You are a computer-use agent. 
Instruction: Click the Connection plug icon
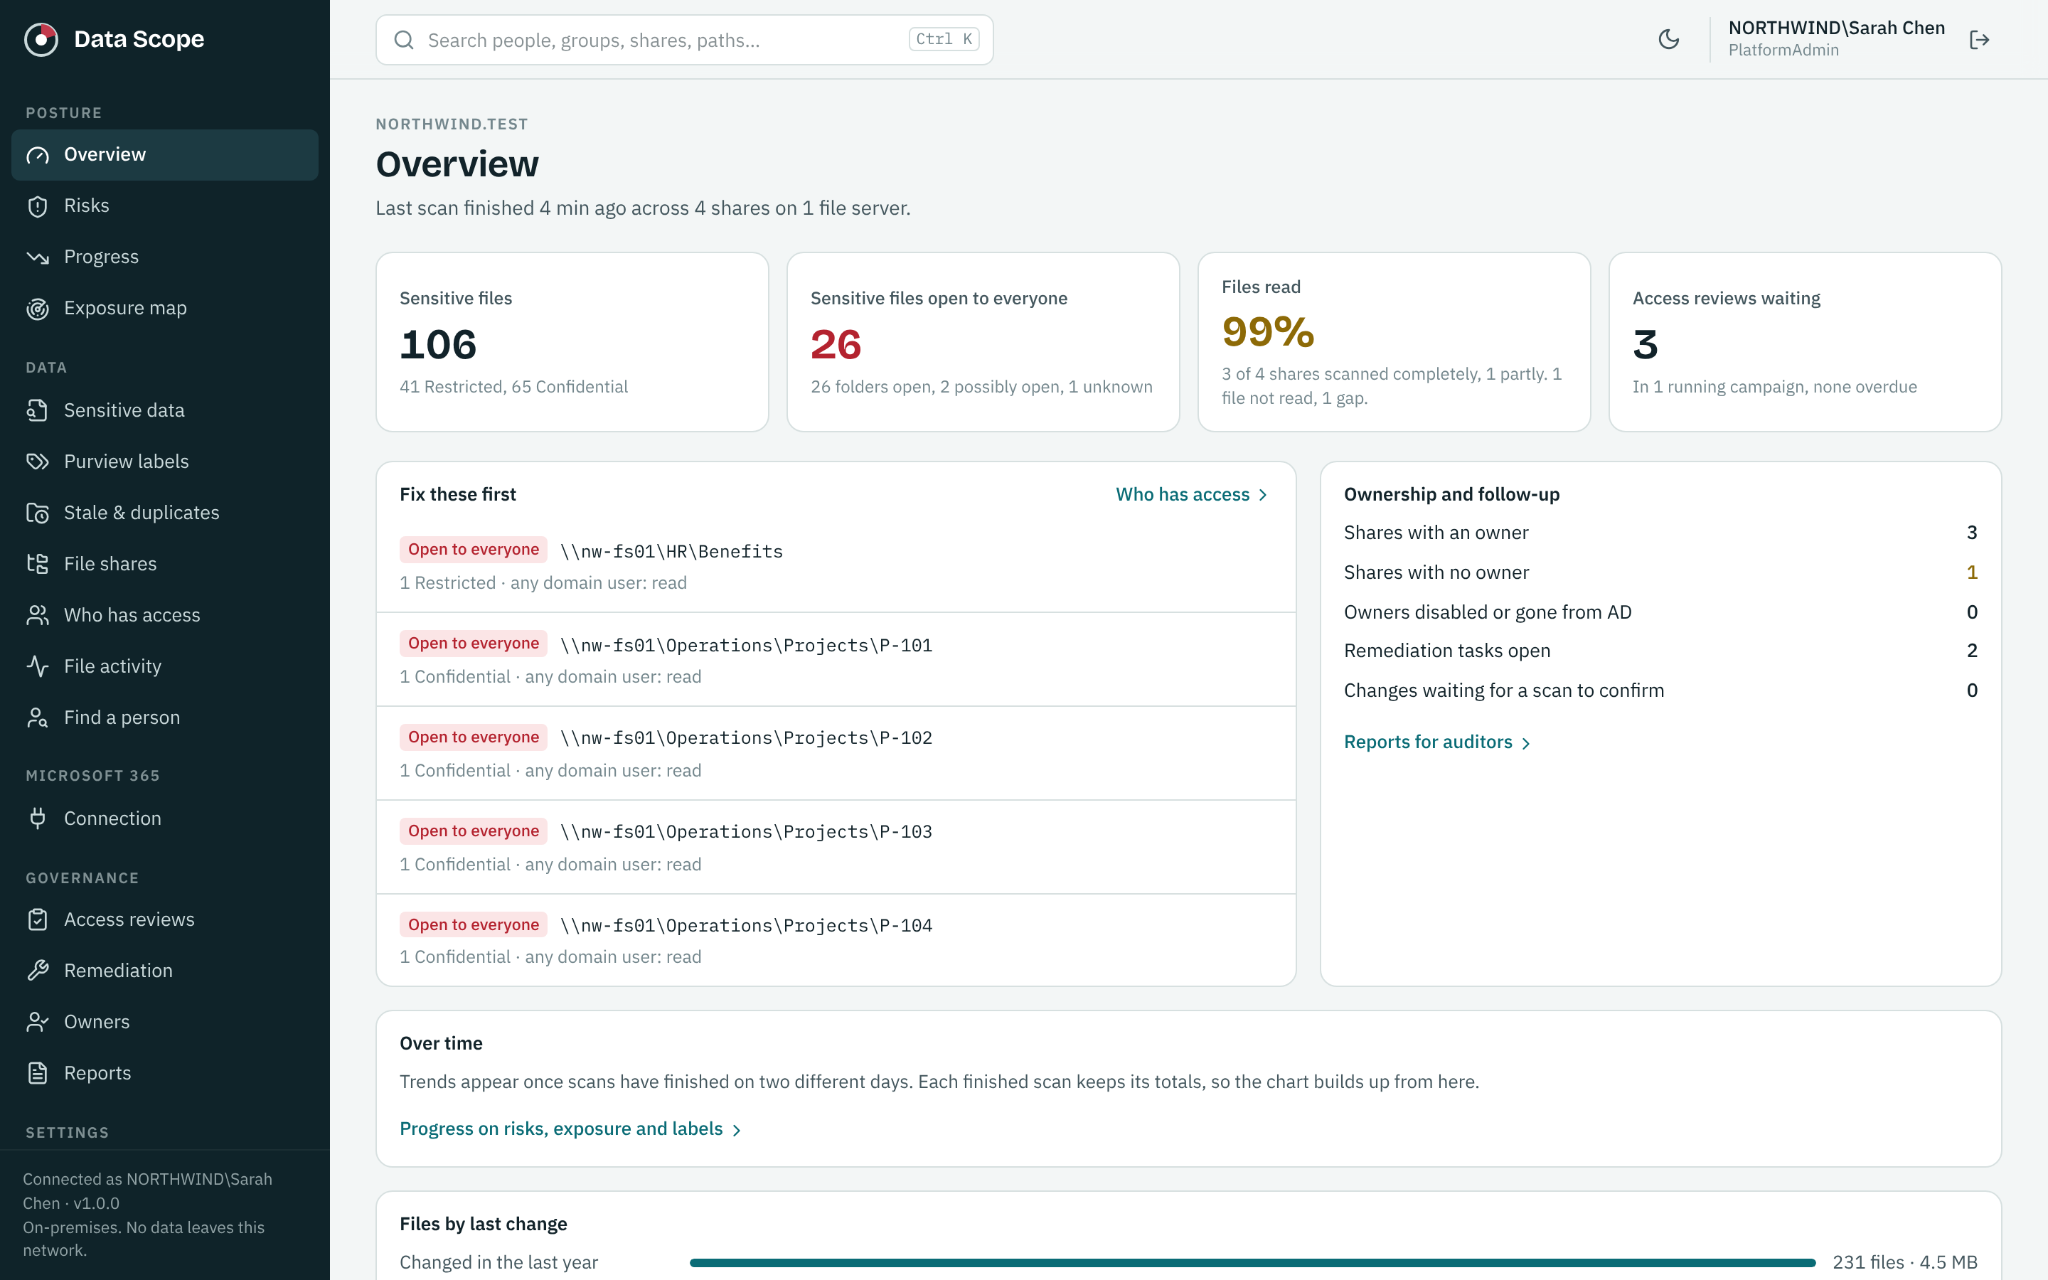click(38, 818)
